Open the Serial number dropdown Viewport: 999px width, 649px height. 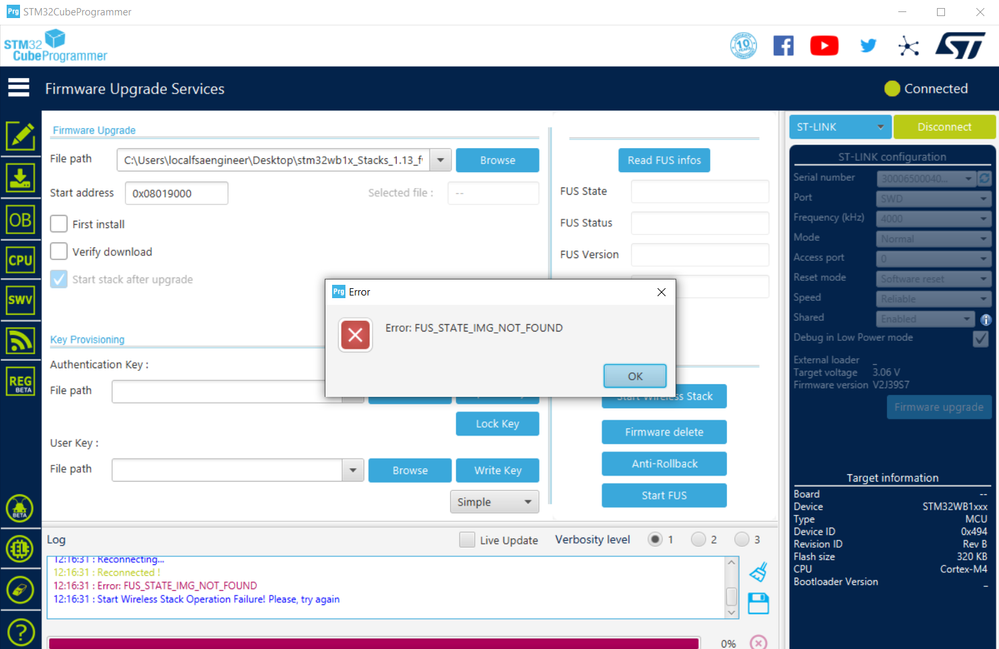926,178
